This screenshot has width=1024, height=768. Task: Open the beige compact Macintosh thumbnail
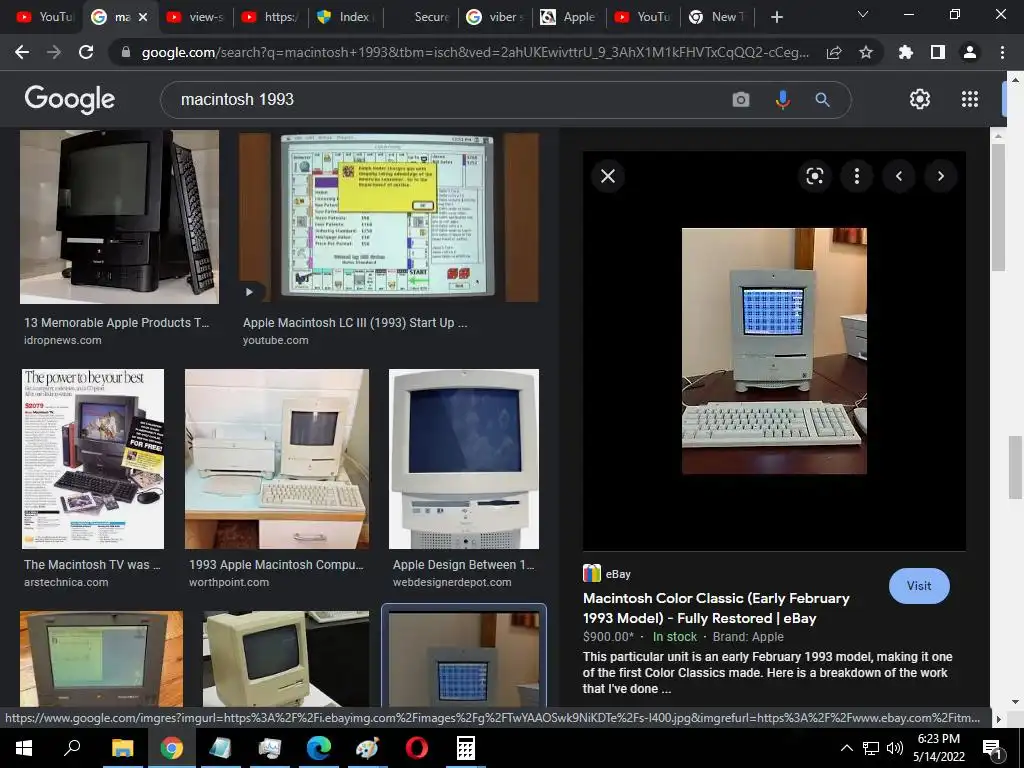pyautogui.click(x=286, y=658)
